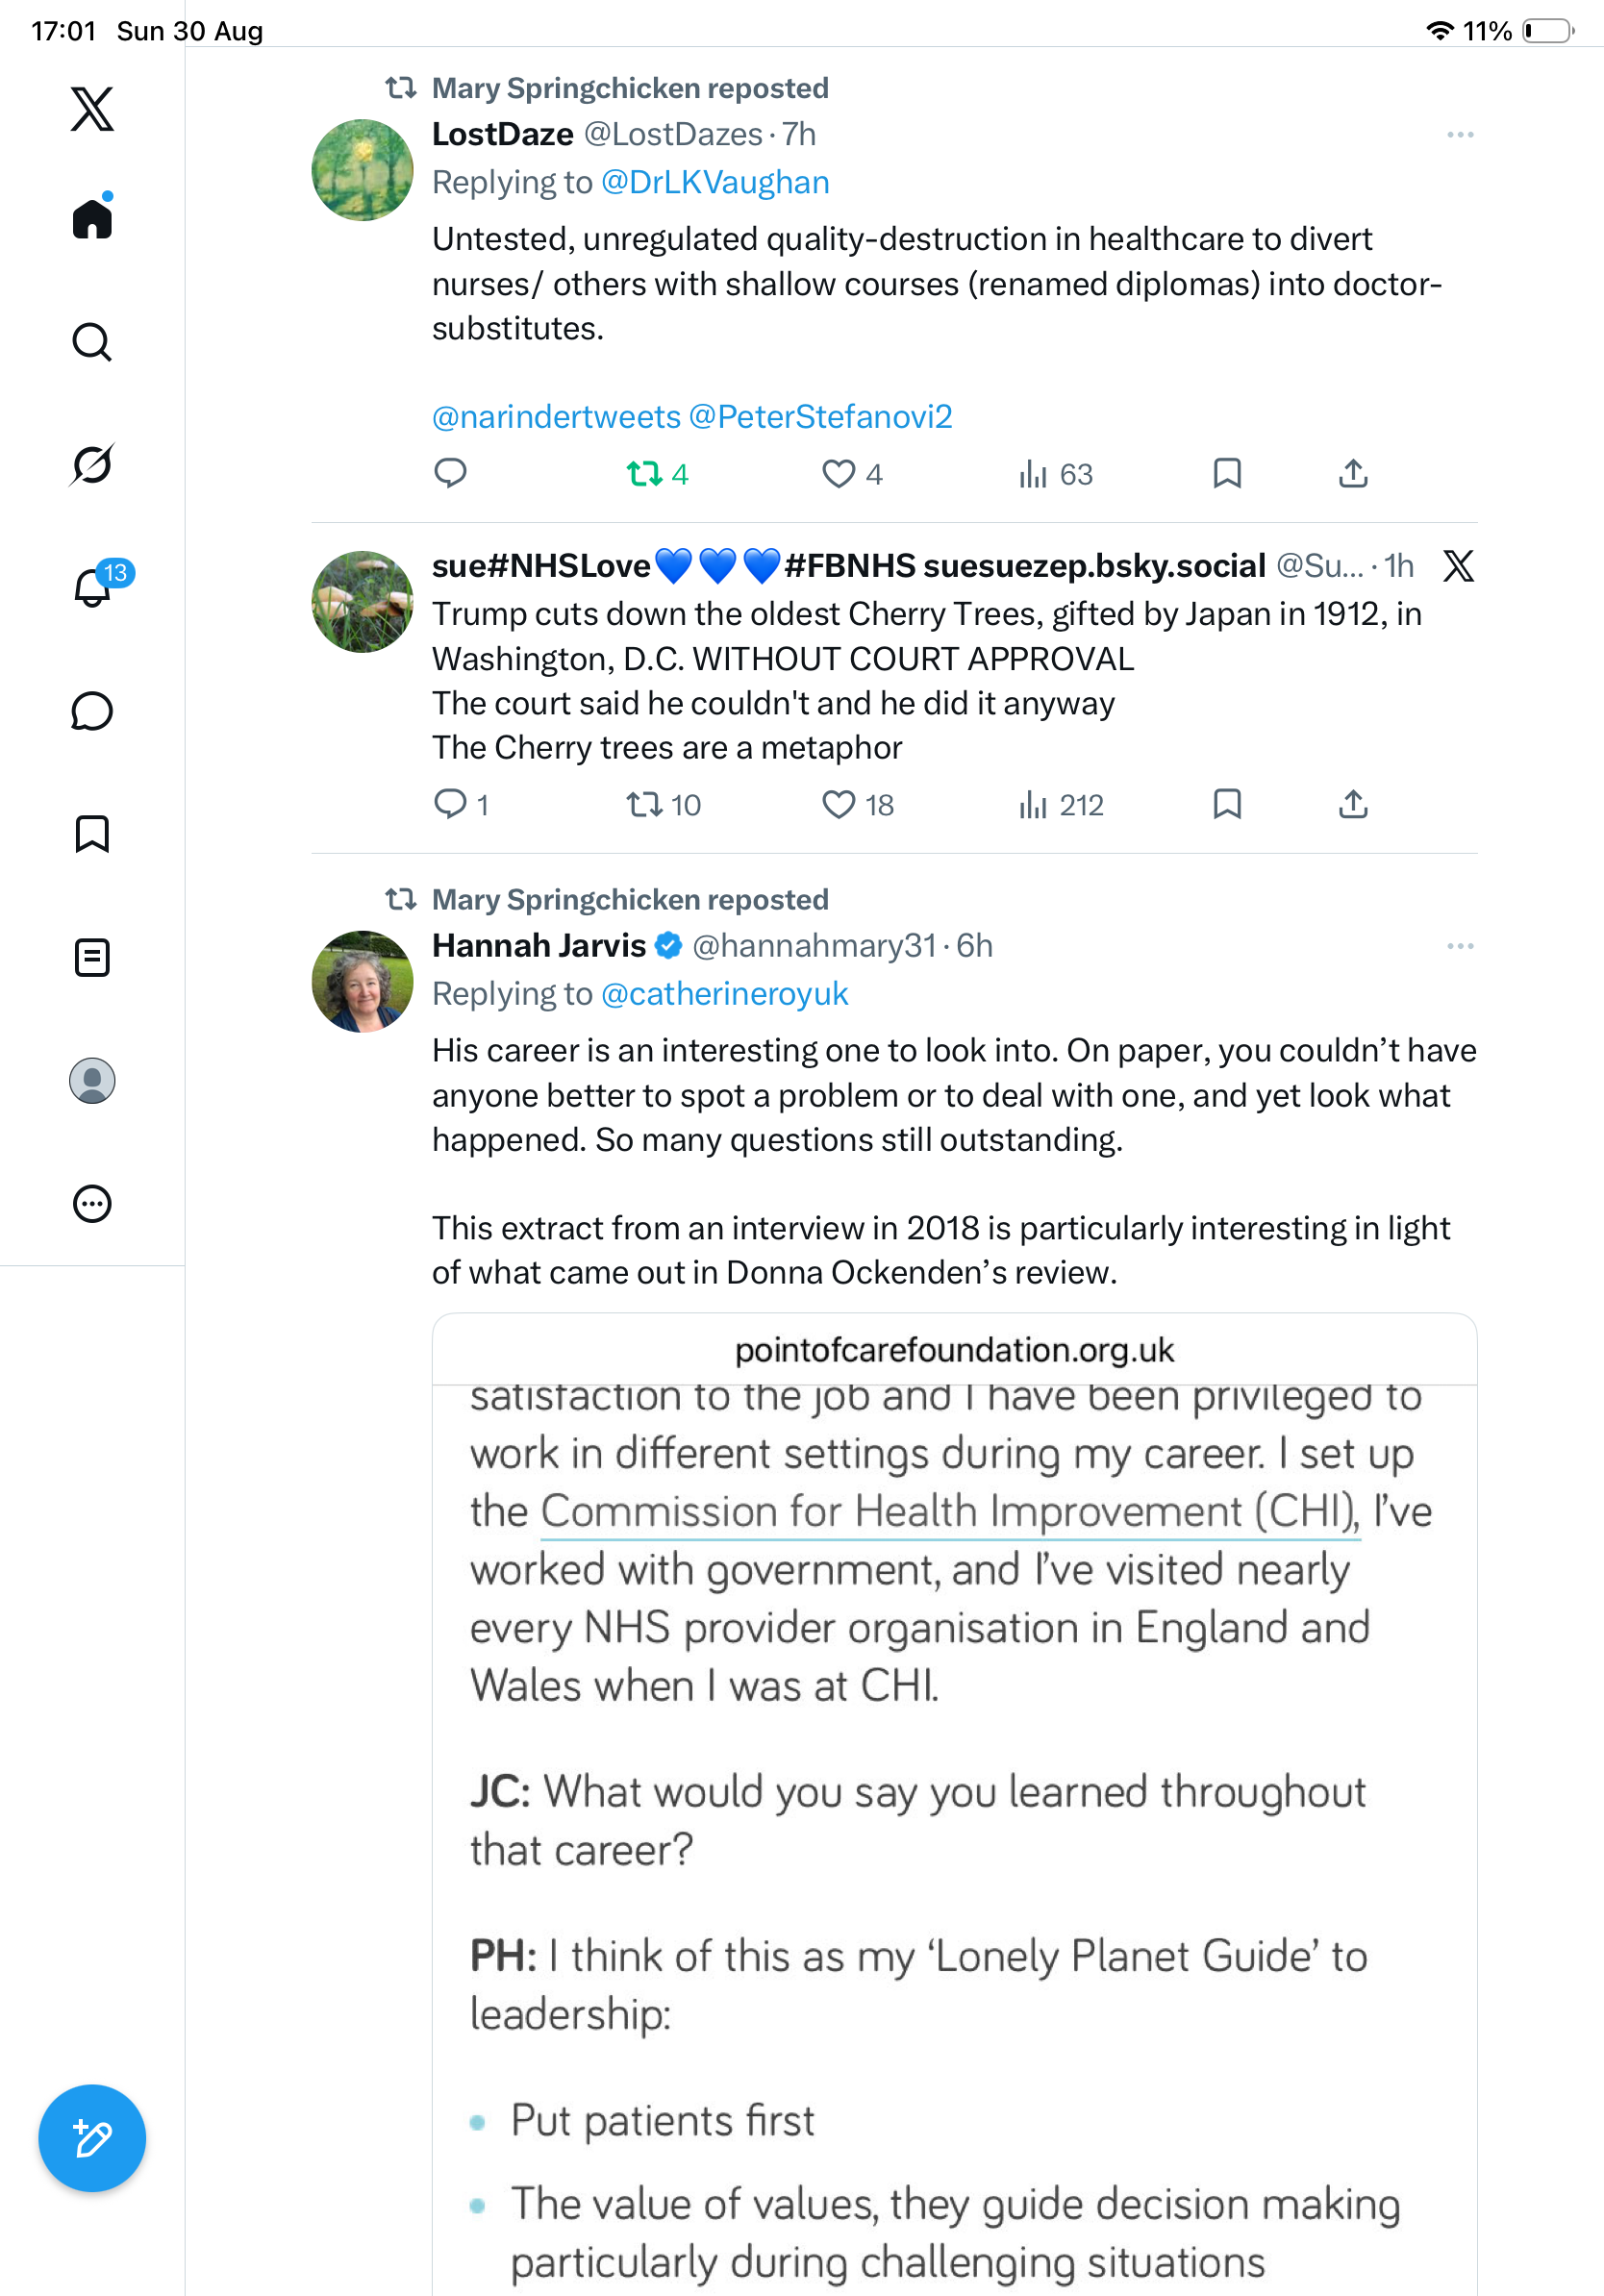The image size is (1604, 2296).
Task: Undo repost on LostDaze post
Action: 657,473
